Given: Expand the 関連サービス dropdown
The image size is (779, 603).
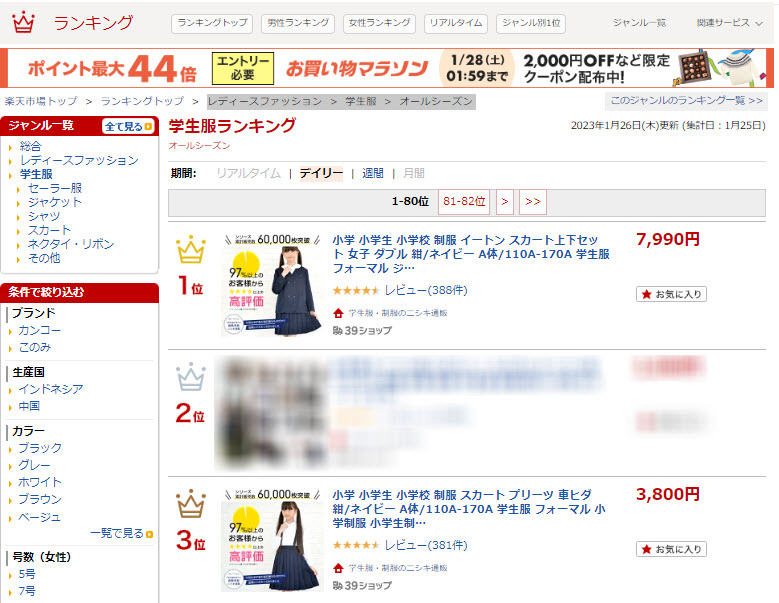Looking at the screenshot, I should pyautogui.click(x=729, y=23).
